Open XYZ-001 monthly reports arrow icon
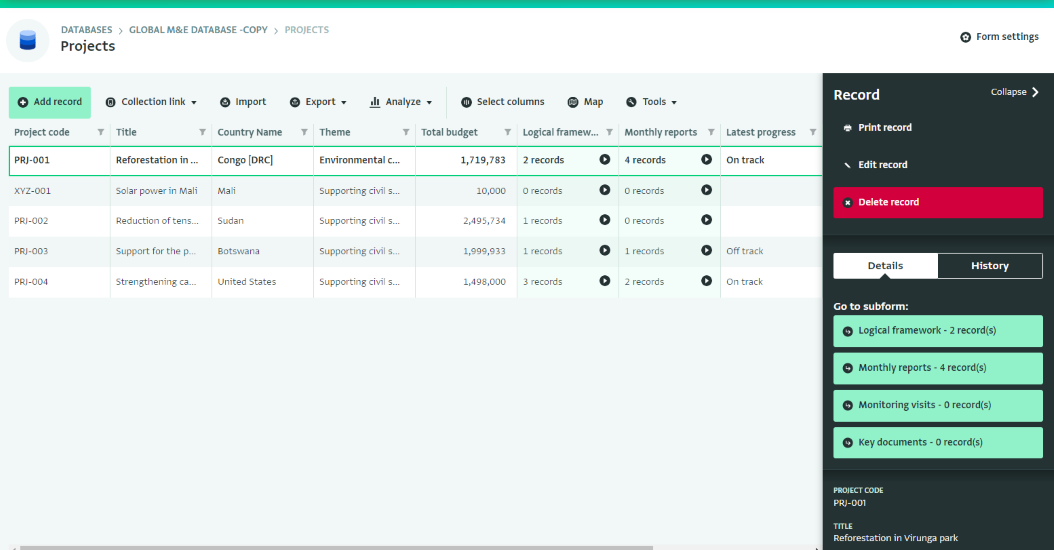The height and width of the screenshot is (550, 1054). pos(706,190)
